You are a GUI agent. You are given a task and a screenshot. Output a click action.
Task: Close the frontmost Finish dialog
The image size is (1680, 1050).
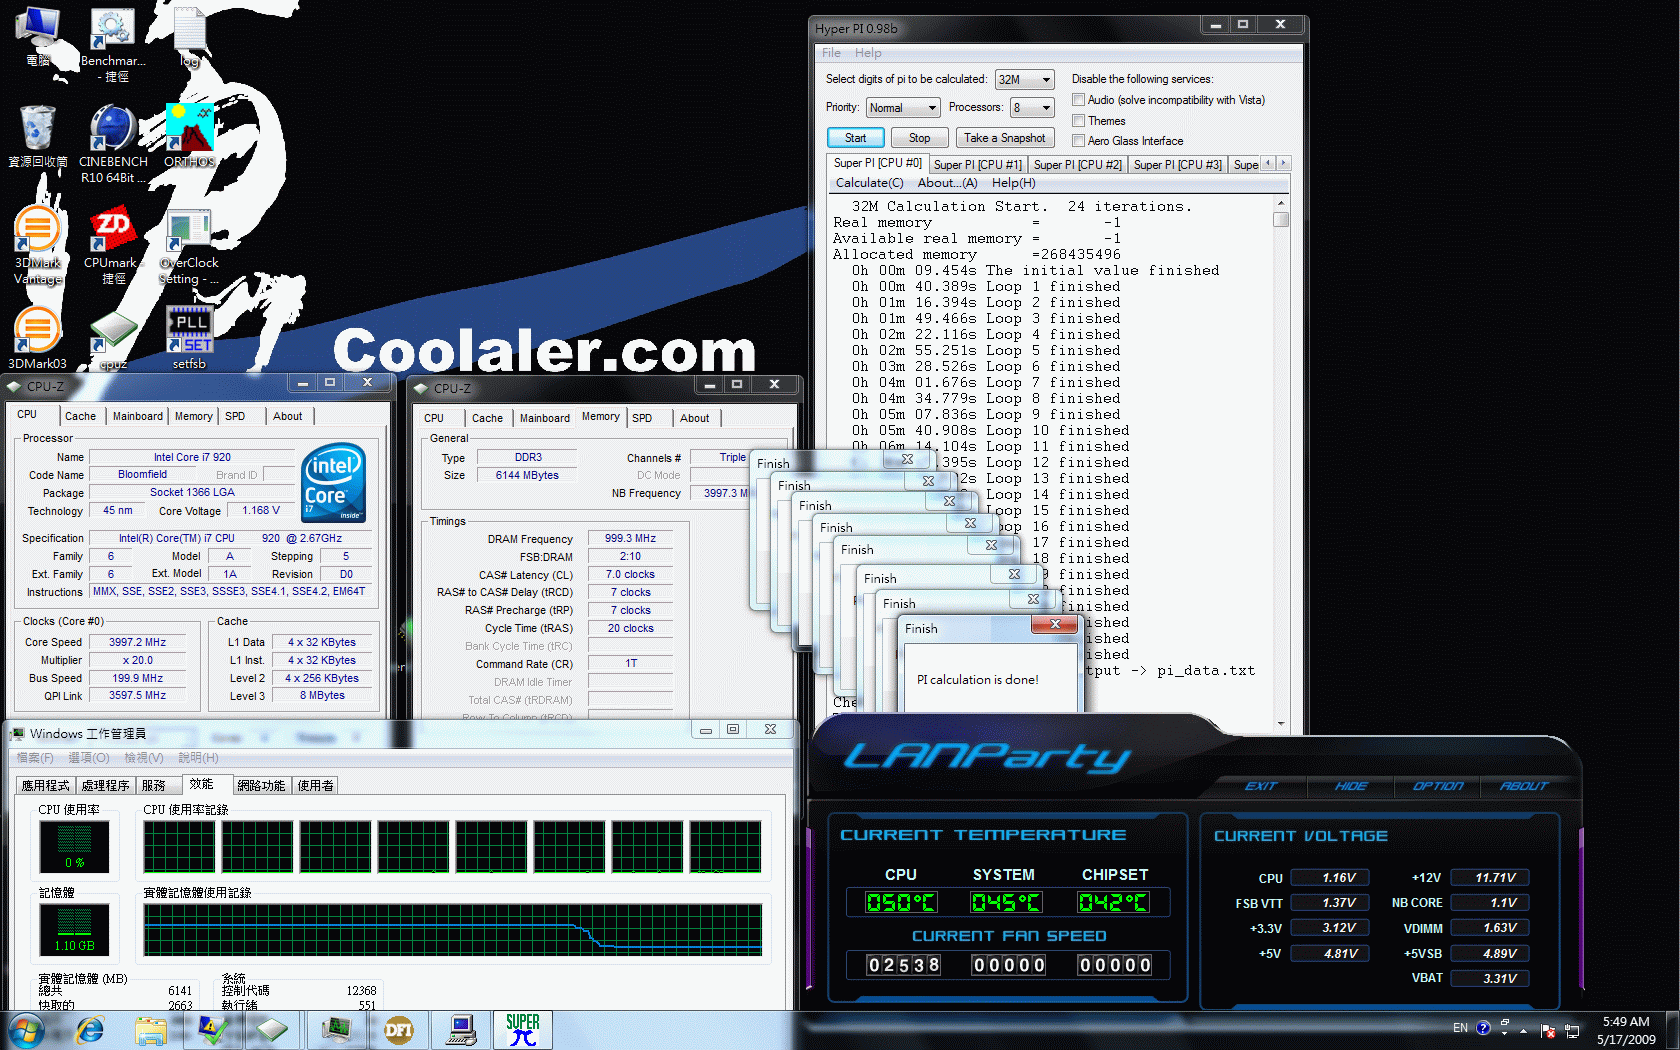coord(1054,625)
